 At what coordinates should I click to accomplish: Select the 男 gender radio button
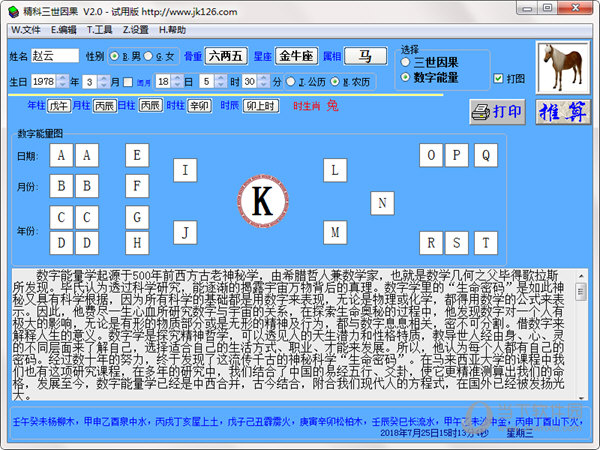pos(114,56)
